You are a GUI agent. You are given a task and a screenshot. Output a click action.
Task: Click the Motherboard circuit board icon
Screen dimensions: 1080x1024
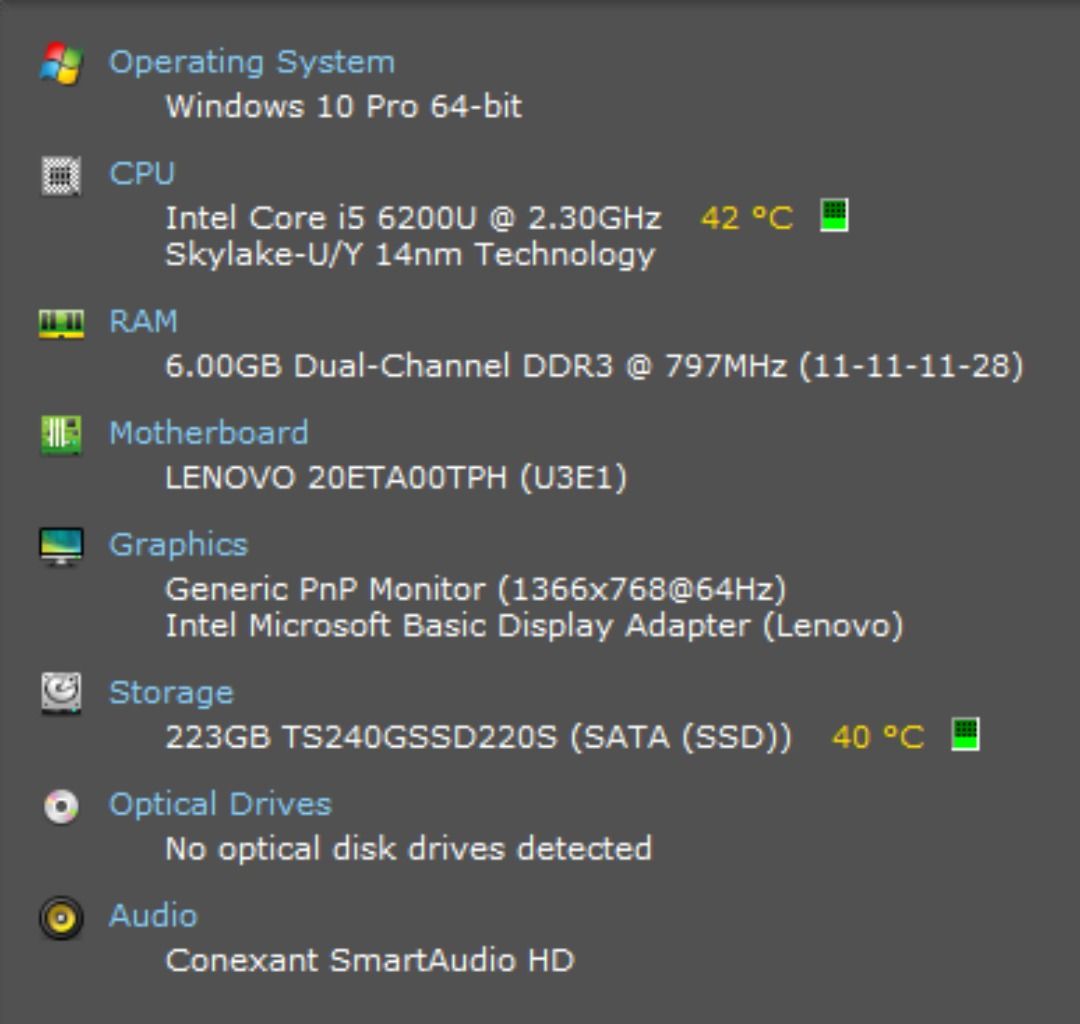click(60, 432)
